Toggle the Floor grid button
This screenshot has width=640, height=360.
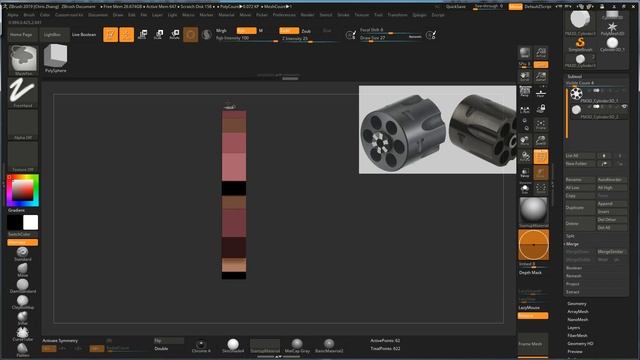541,92
